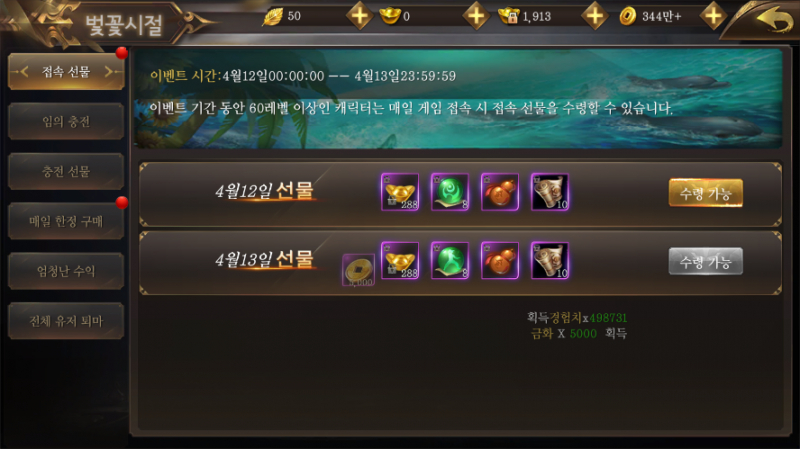This screenshot has height=449, width=800.
Task: Tap the gold ingot reward in April 12 gift
Action: (x=400, y=192)
